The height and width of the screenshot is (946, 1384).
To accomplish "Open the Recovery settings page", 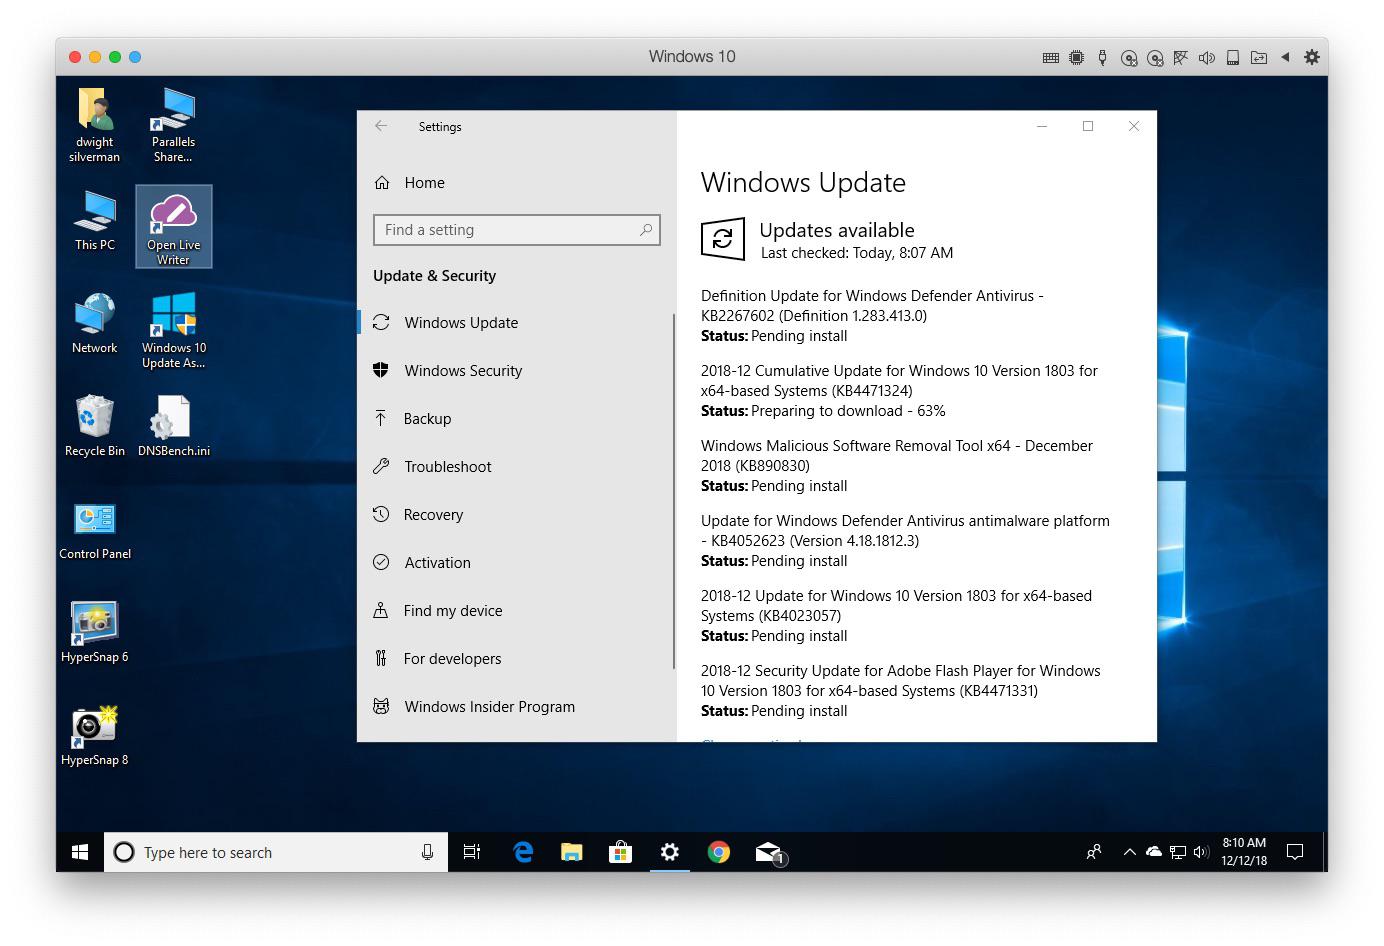I will (x=433, y=515).
